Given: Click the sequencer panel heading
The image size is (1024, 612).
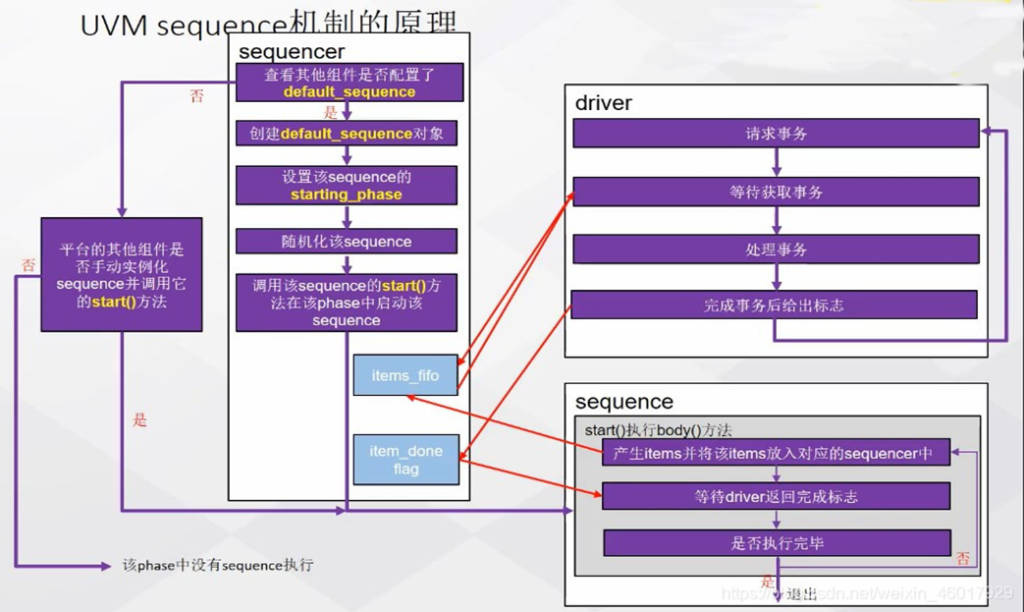Looking at the screenshot, I should [291, 52].
